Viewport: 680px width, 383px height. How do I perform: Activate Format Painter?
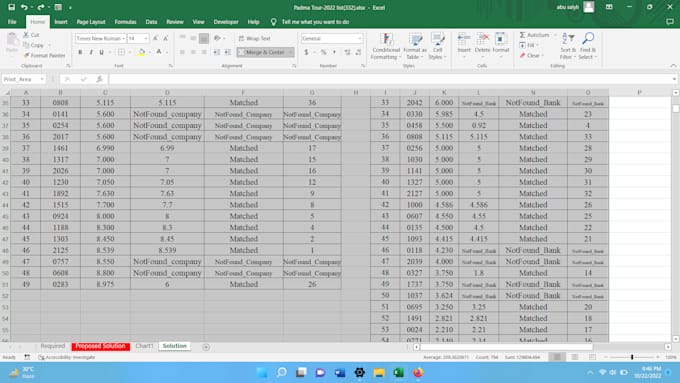click(44, 56)
